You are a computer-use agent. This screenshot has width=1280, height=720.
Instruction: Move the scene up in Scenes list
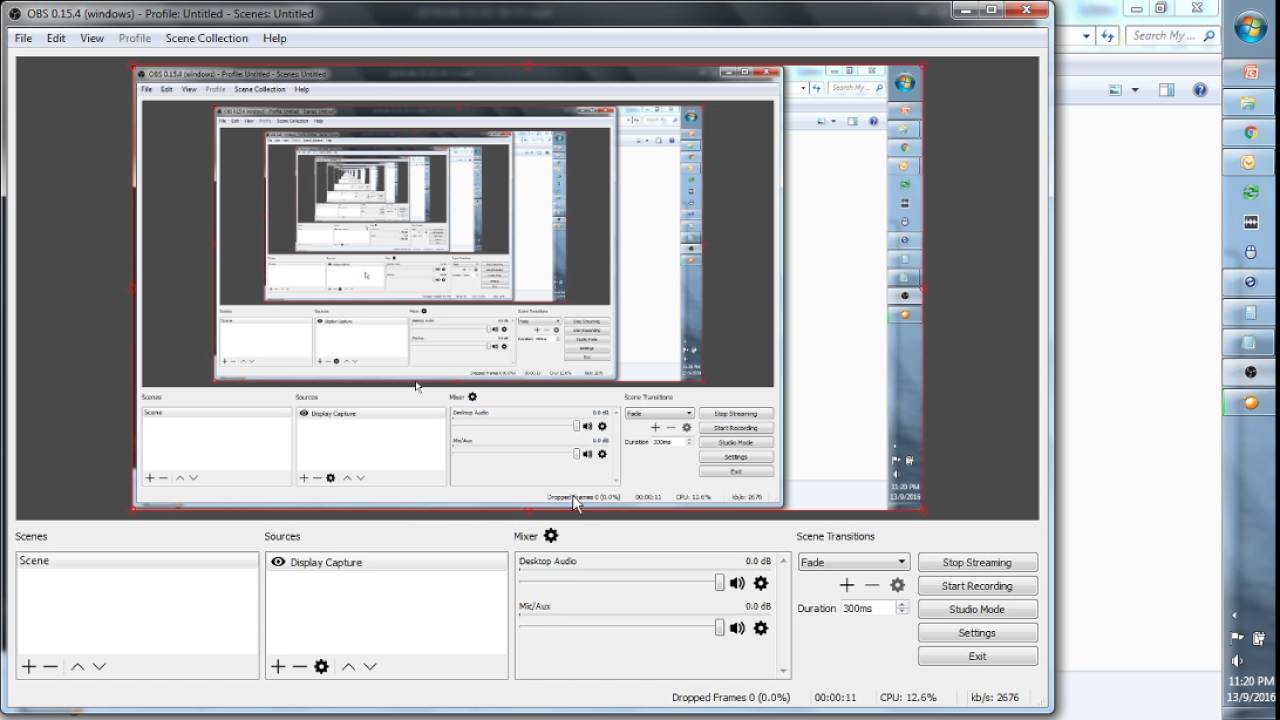click(77, 666)
